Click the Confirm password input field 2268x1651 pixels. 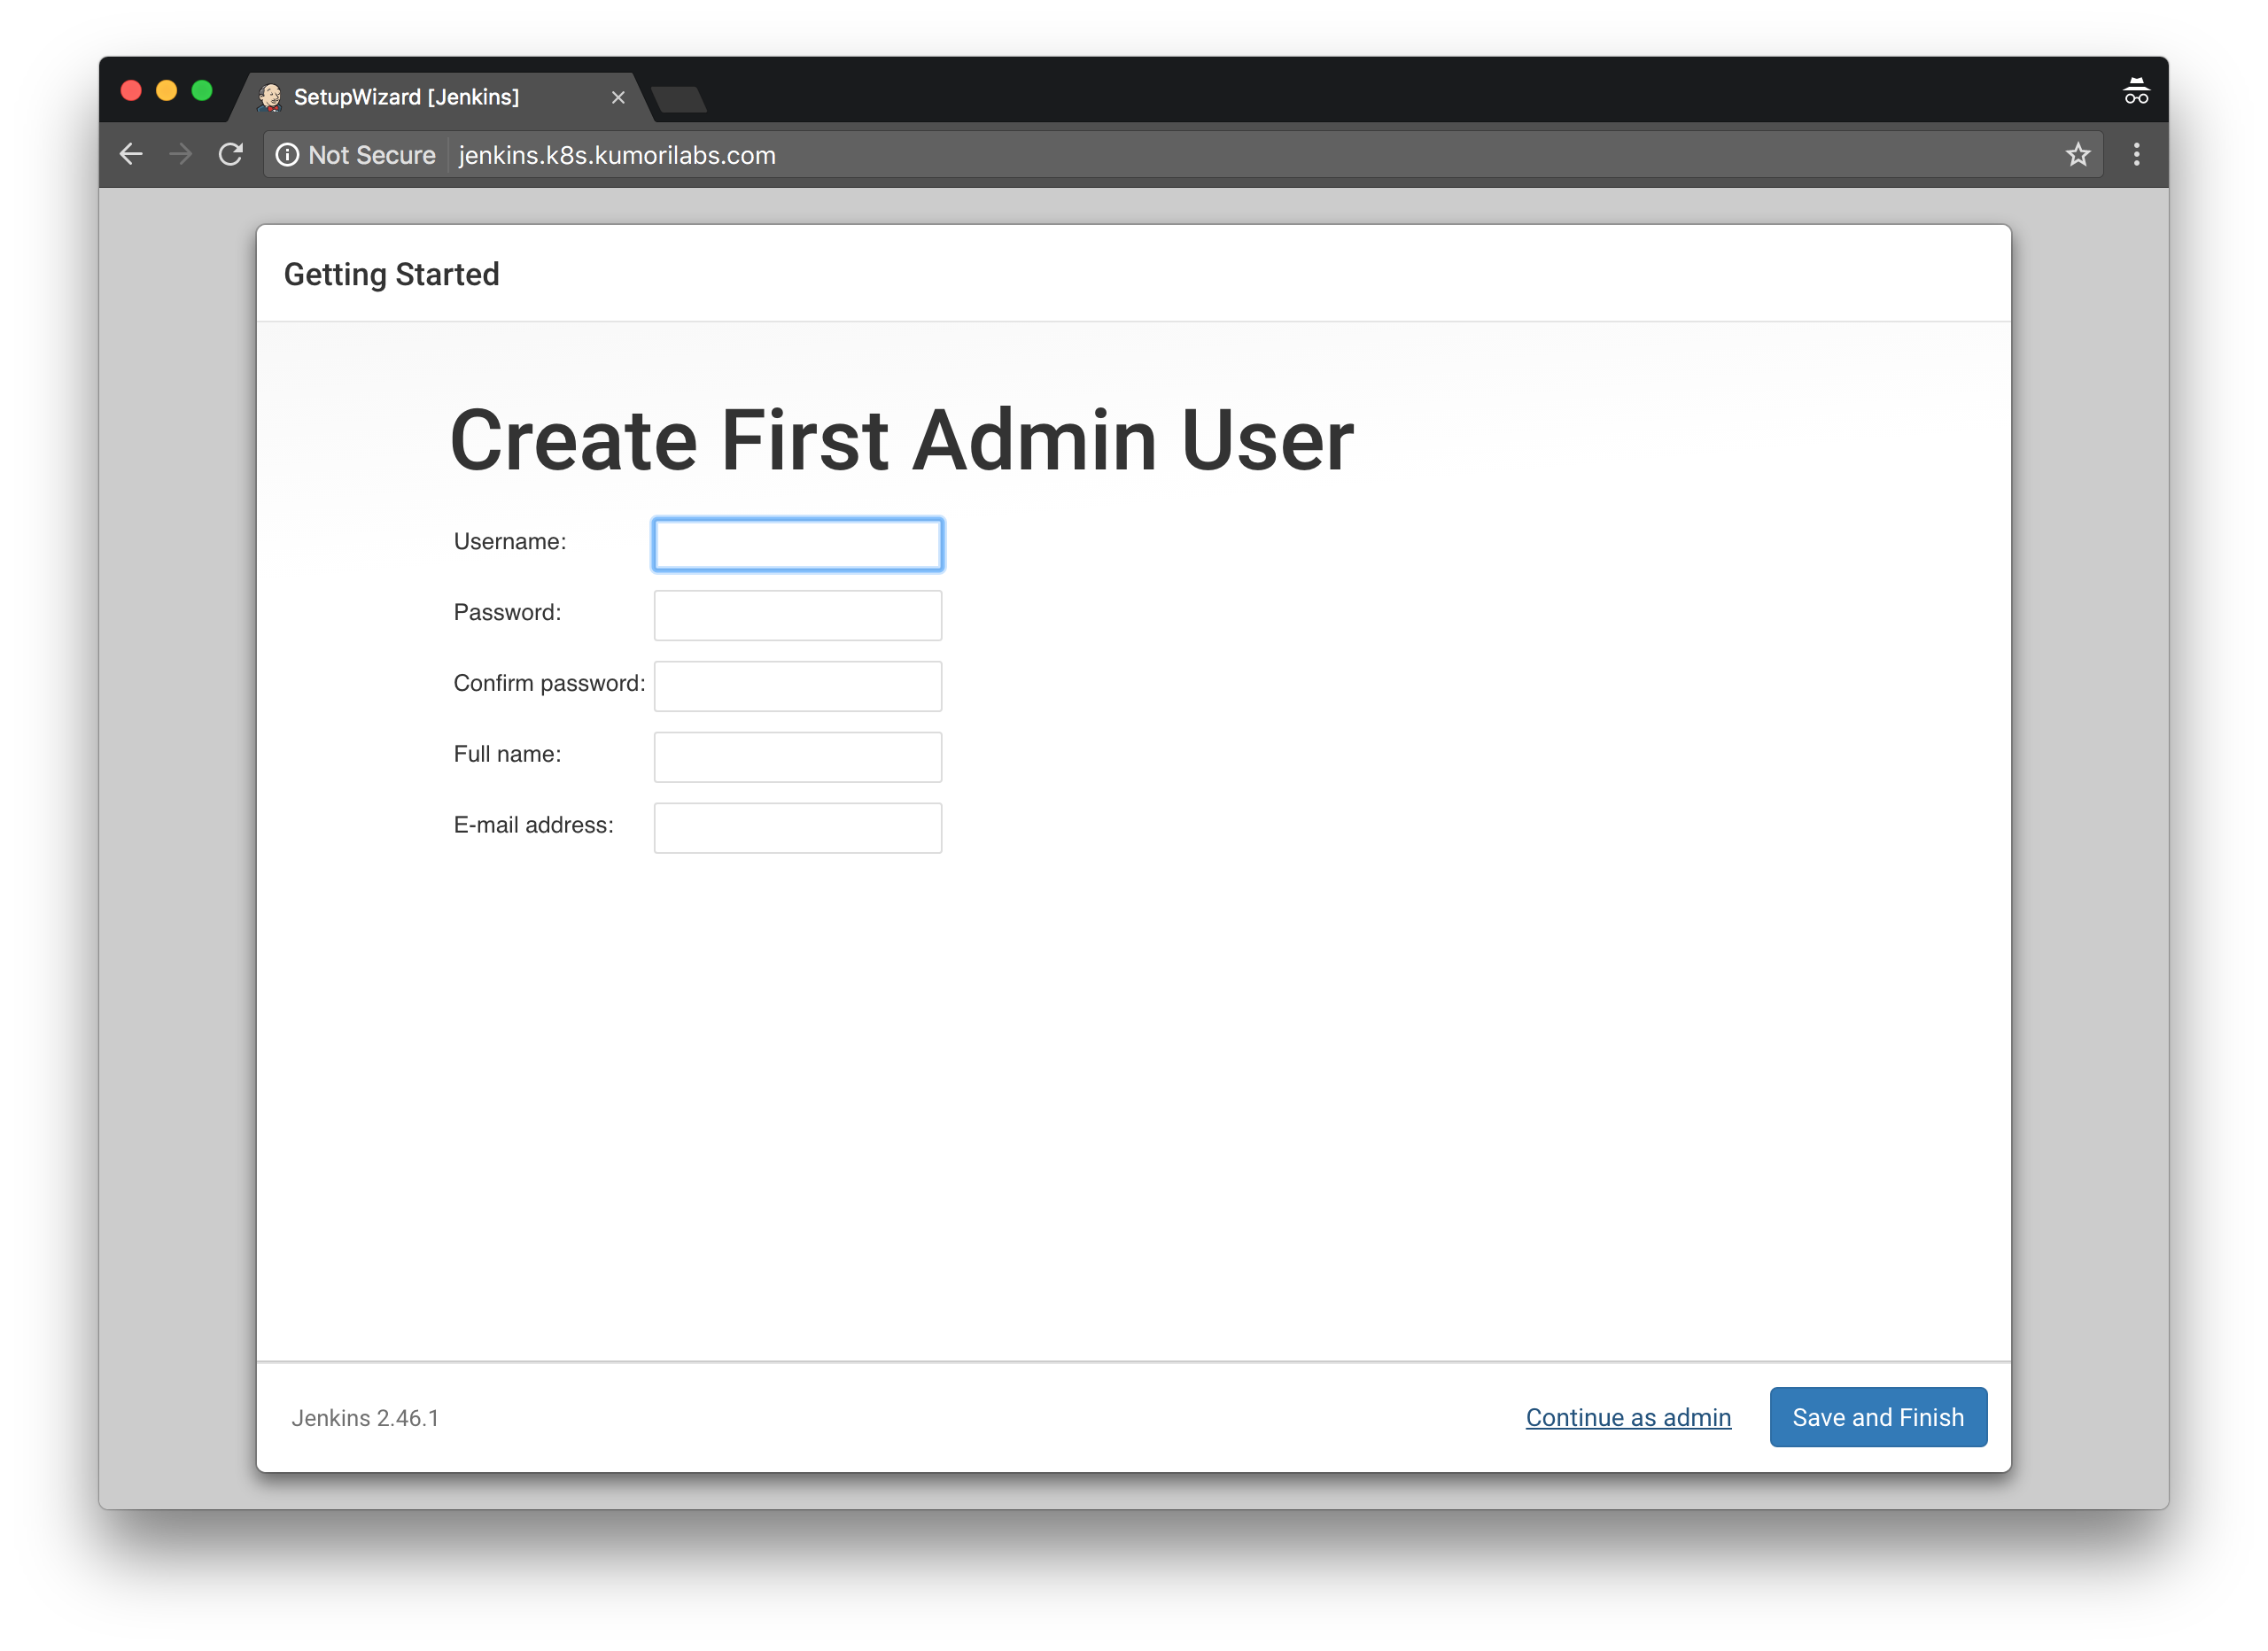797,685
